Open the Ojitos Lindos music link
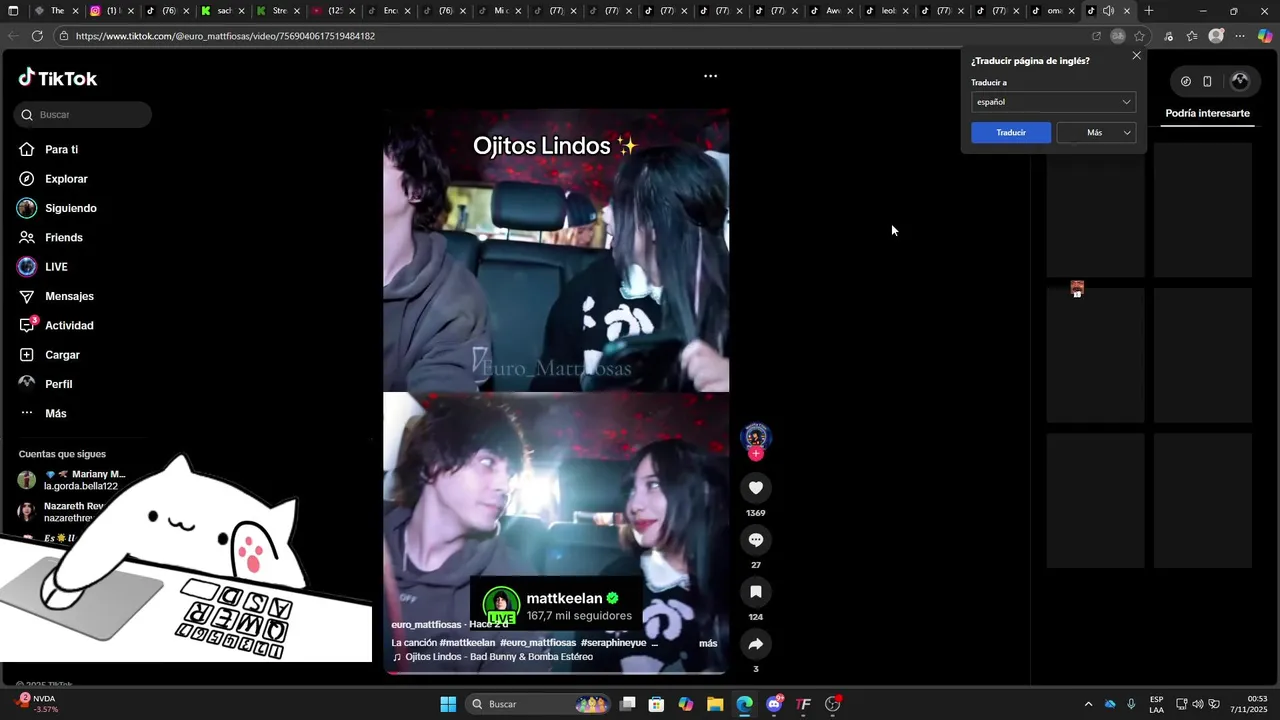1280x720 pixels. pos(493,657)
